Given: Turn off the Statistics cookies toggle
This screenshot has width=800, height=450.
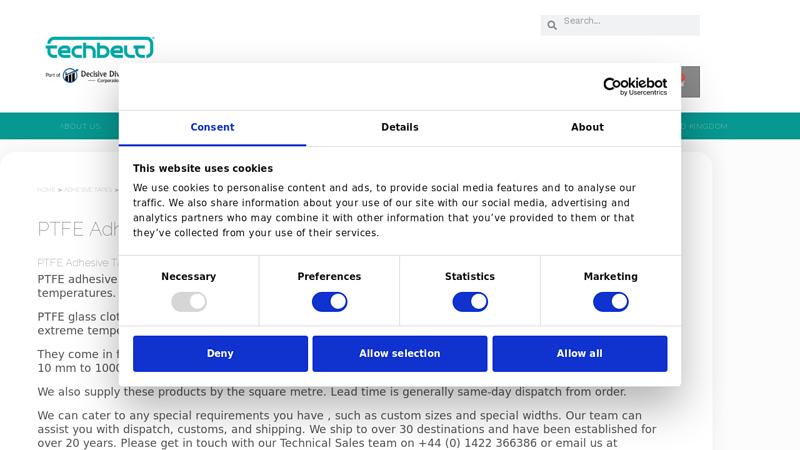Looking at the screenshot, I should pyautogui.click(x=470, y=302).
